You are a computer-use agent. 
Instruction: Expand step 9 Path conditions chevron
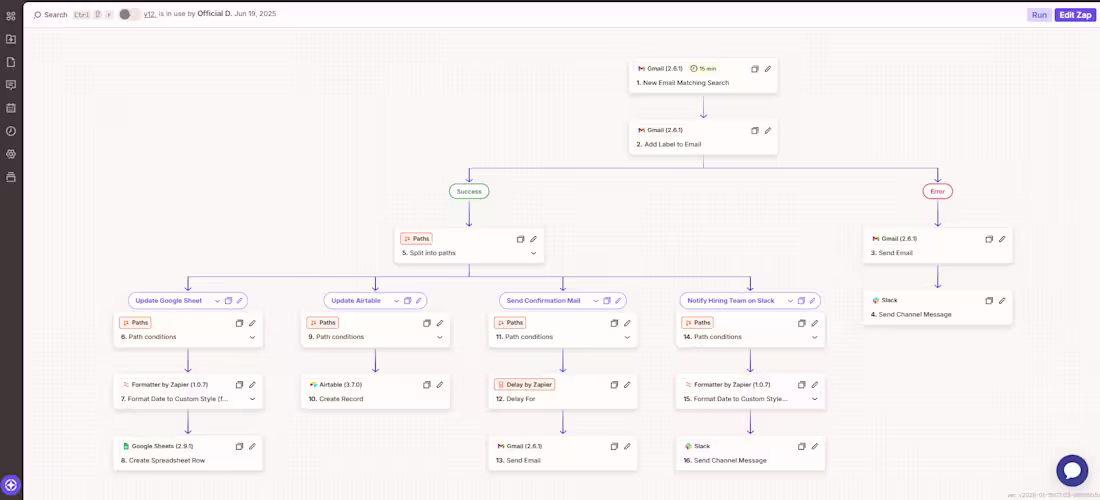[x=440, y=337]
